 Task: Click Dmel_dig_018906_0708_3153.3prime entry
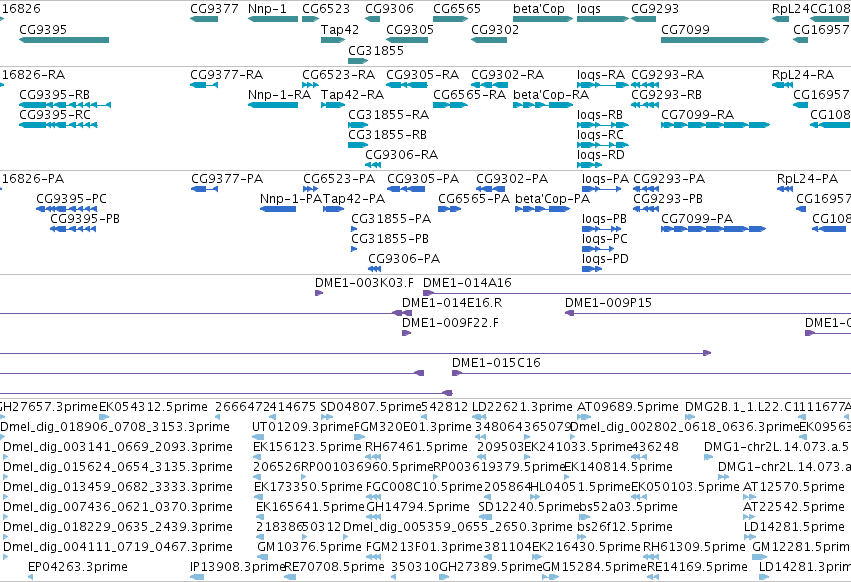(115, 427)
